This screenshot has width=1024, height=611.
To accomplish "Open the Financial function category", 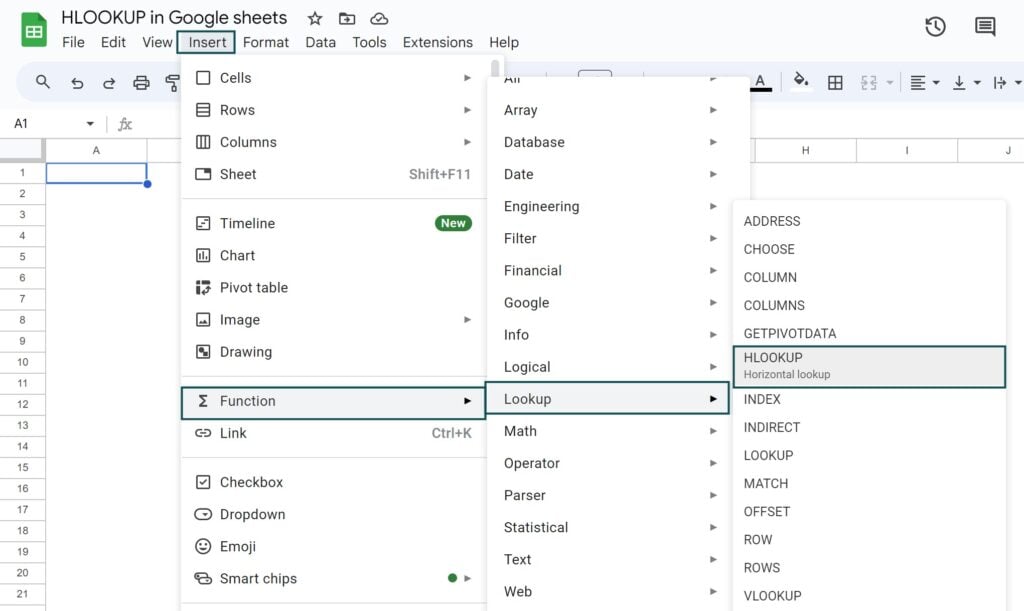I will coord(608,270).
